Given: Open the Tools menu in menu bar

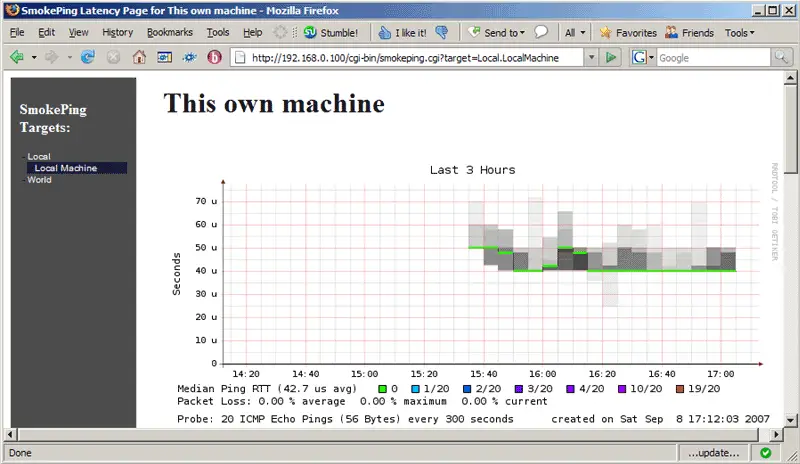Looking at the screenshot, I should tap(218, 32).
